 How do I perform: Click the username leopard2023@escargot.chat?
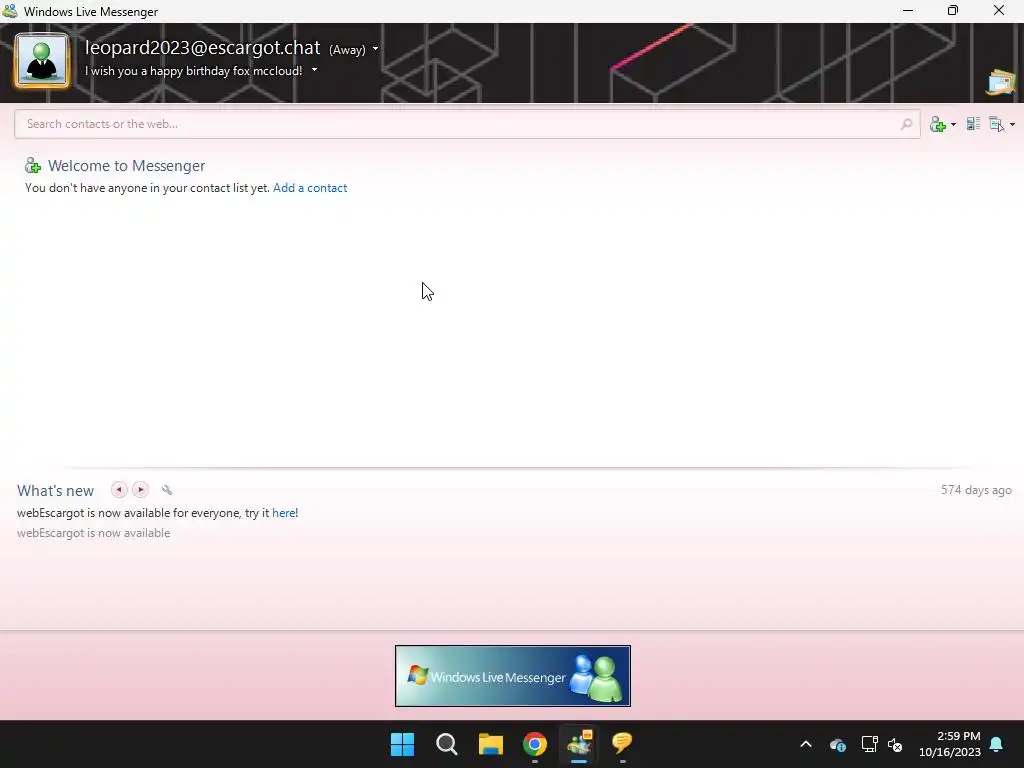(x=202, y=48)
